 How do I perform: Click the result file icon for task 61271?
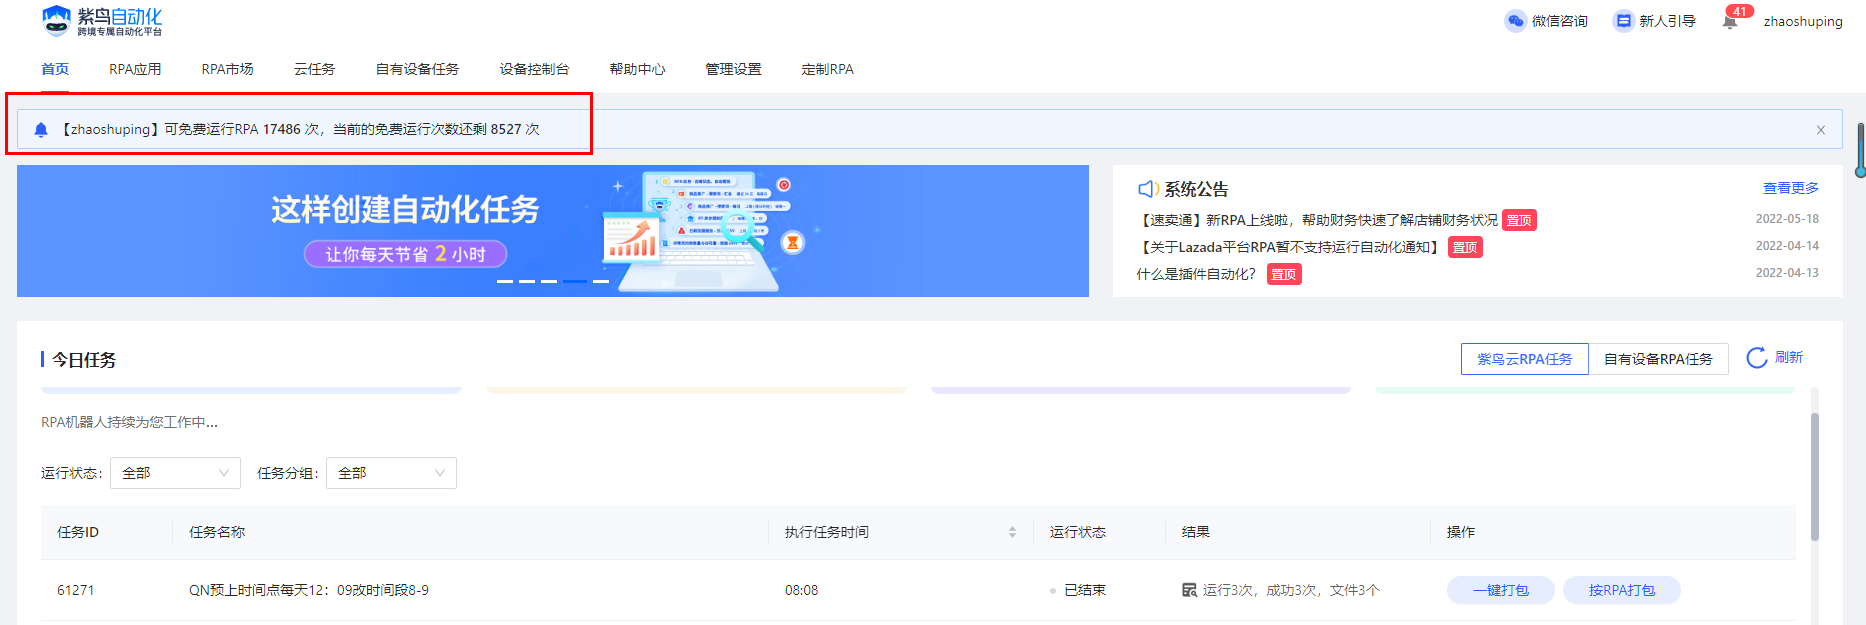pyautogui.click(x=1189, y=590)
